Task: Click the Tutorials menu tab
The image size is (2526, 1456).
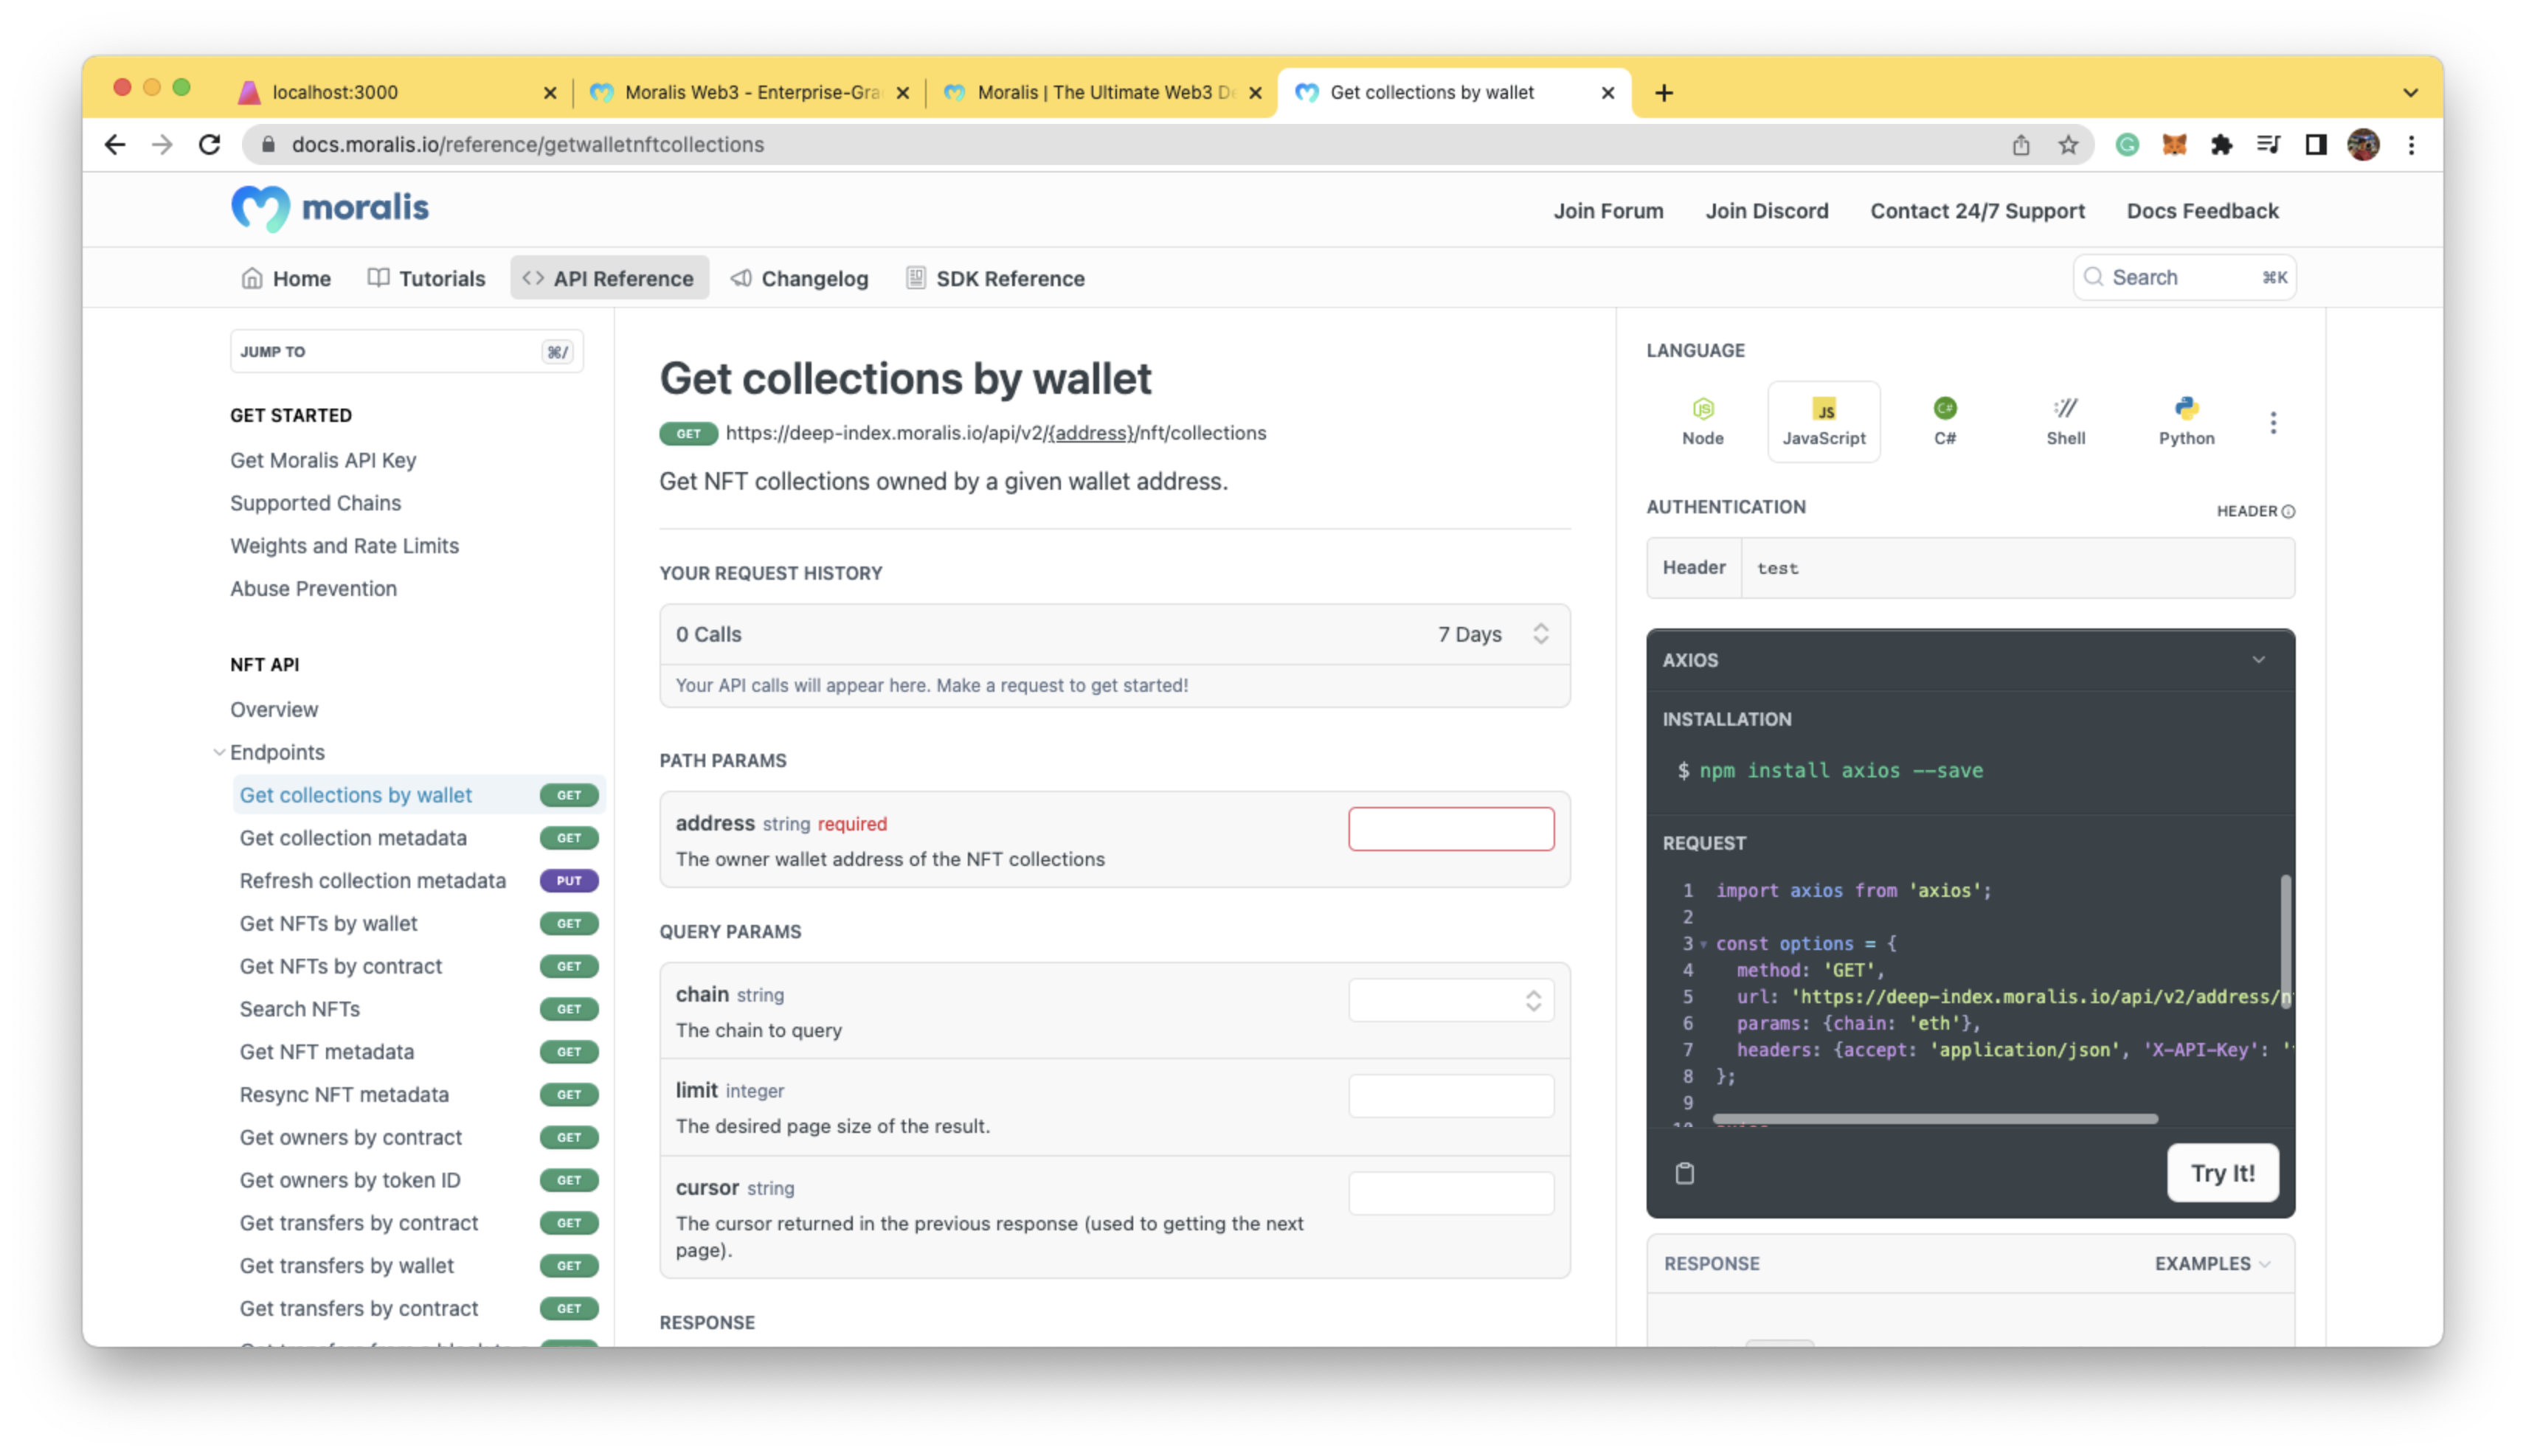Action: point(440,277)
